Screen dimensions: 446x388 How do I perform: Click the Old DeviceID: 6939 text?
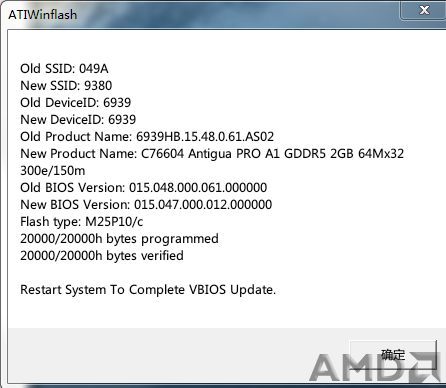[x=76, y=103]
